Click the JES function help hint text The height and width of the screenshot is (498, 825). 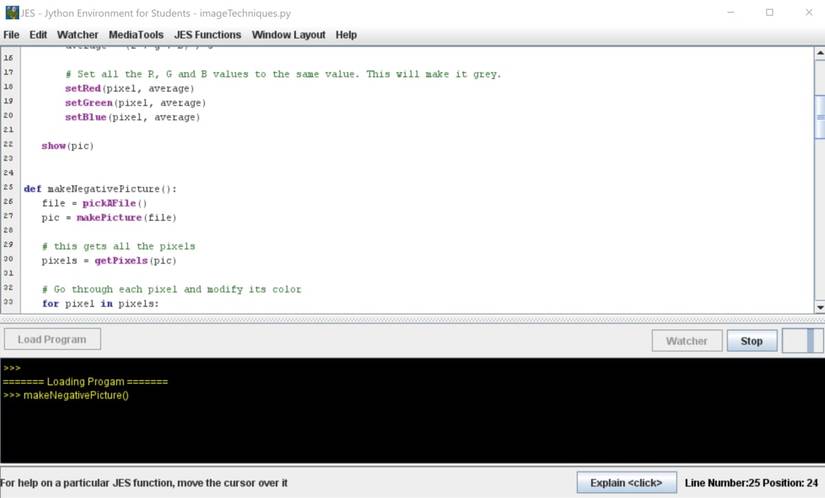pos(144,483)
